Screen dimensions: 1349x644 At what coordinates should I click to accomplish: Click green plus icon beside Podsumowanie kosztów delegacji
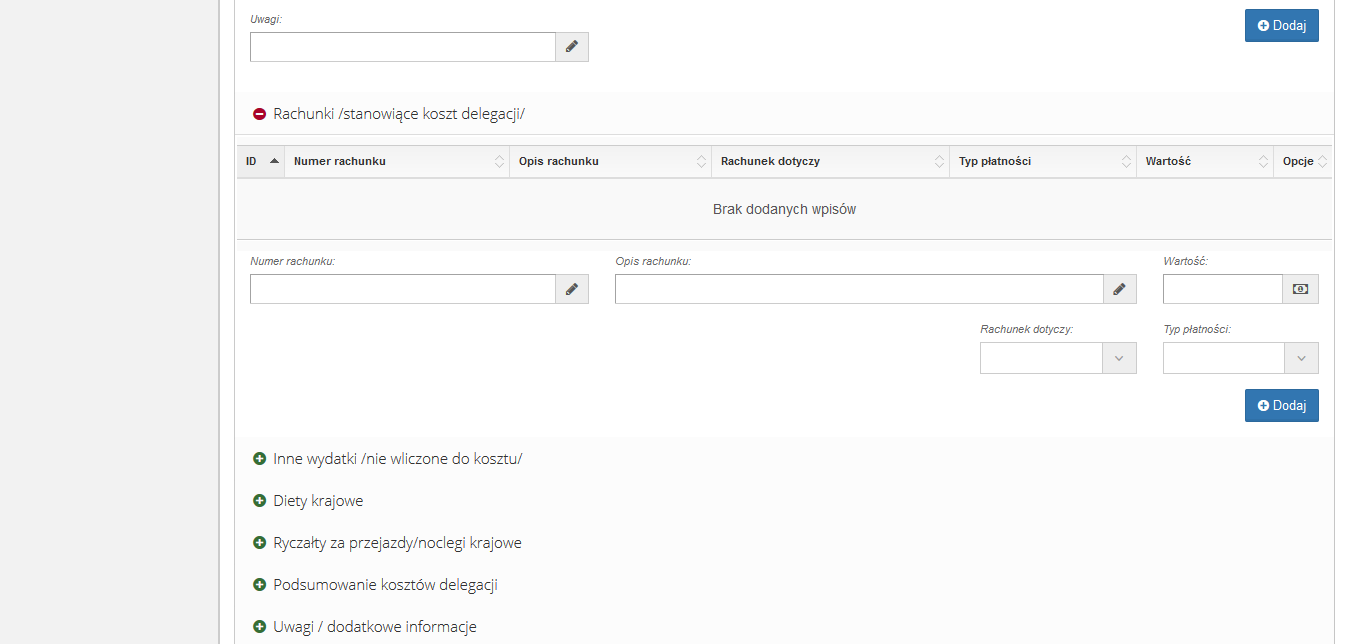coord(260,585)
